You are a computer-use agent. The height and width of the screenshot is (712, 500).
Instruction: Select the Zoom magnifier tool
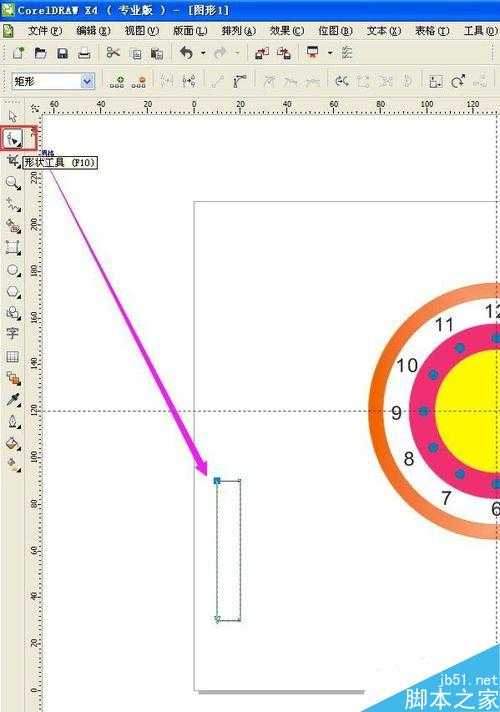[13, 183]
